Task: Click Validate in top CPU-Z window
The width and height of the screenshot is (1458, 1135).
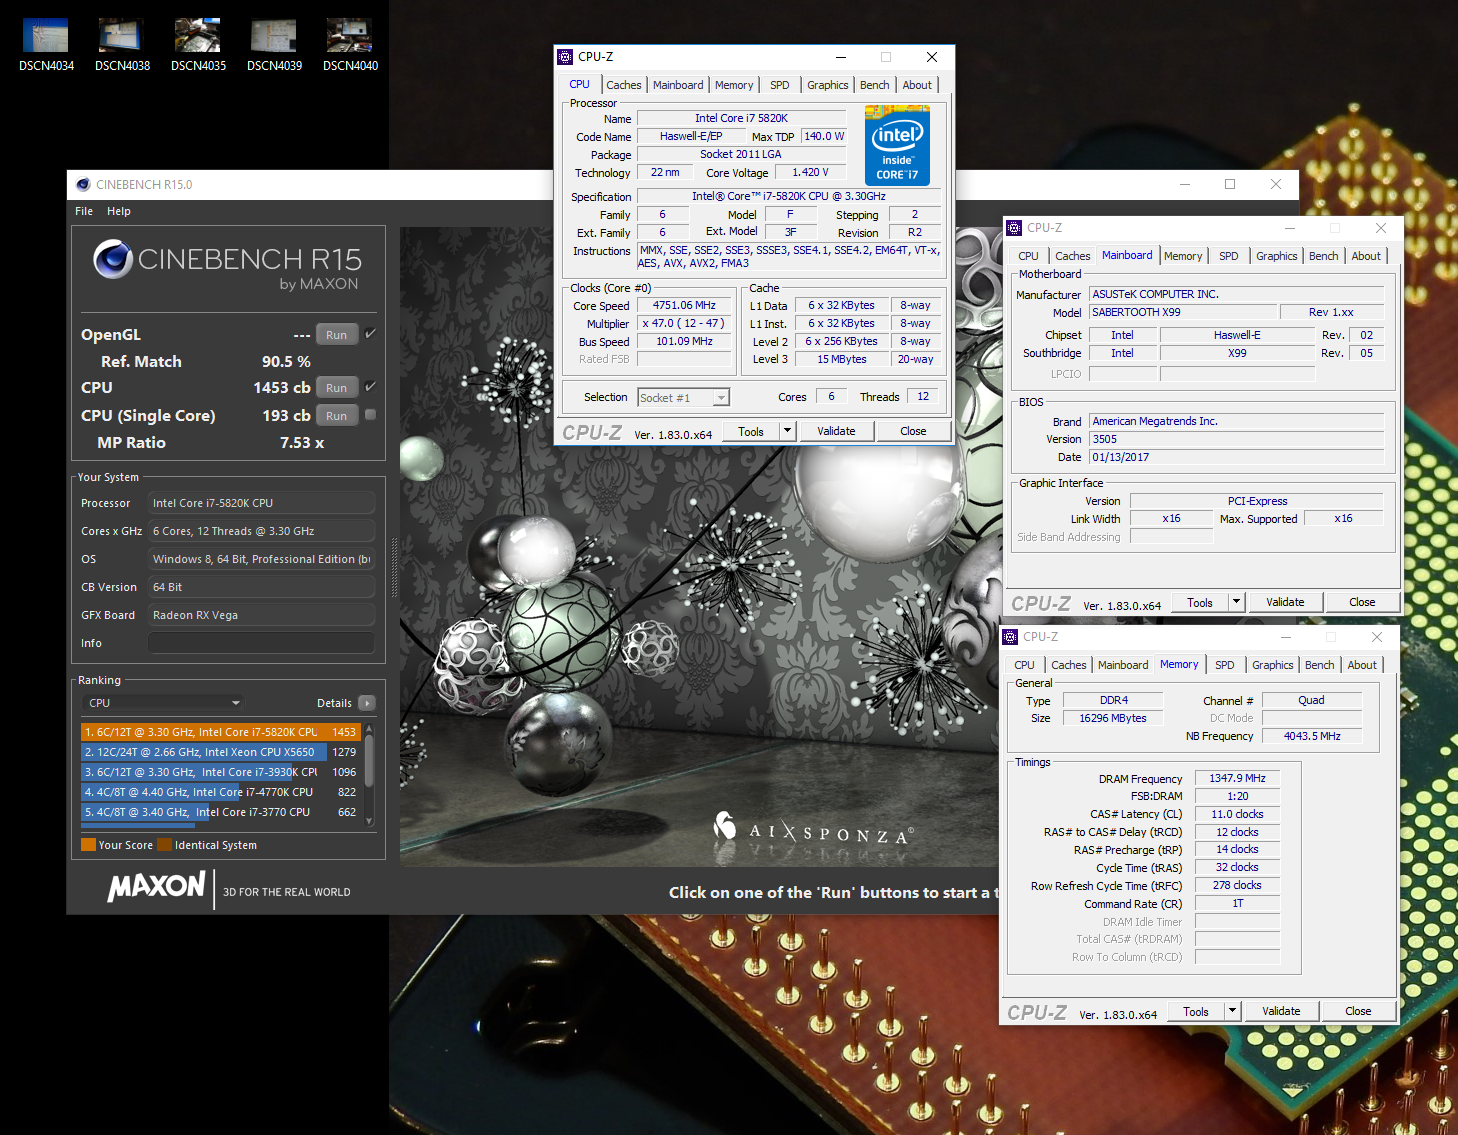Action: 836,431
